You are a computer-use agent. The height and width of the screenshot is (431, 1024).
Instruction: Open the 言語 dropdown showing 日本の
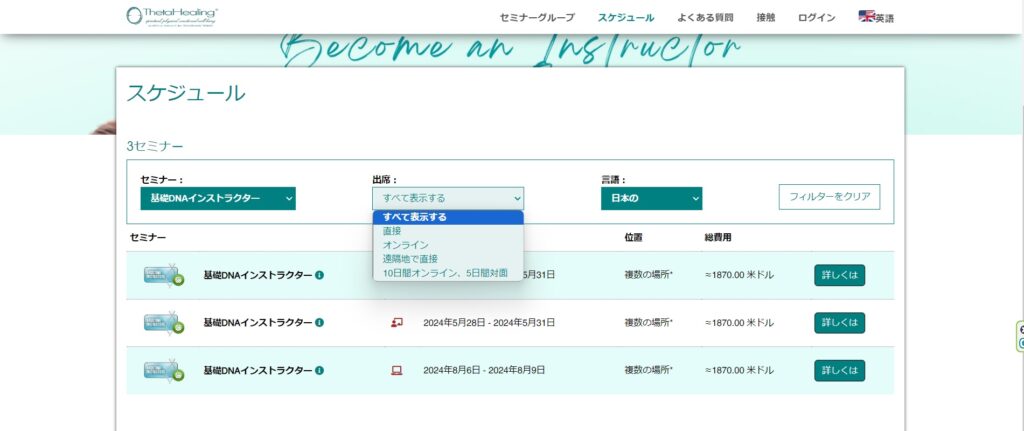(651, 199)
